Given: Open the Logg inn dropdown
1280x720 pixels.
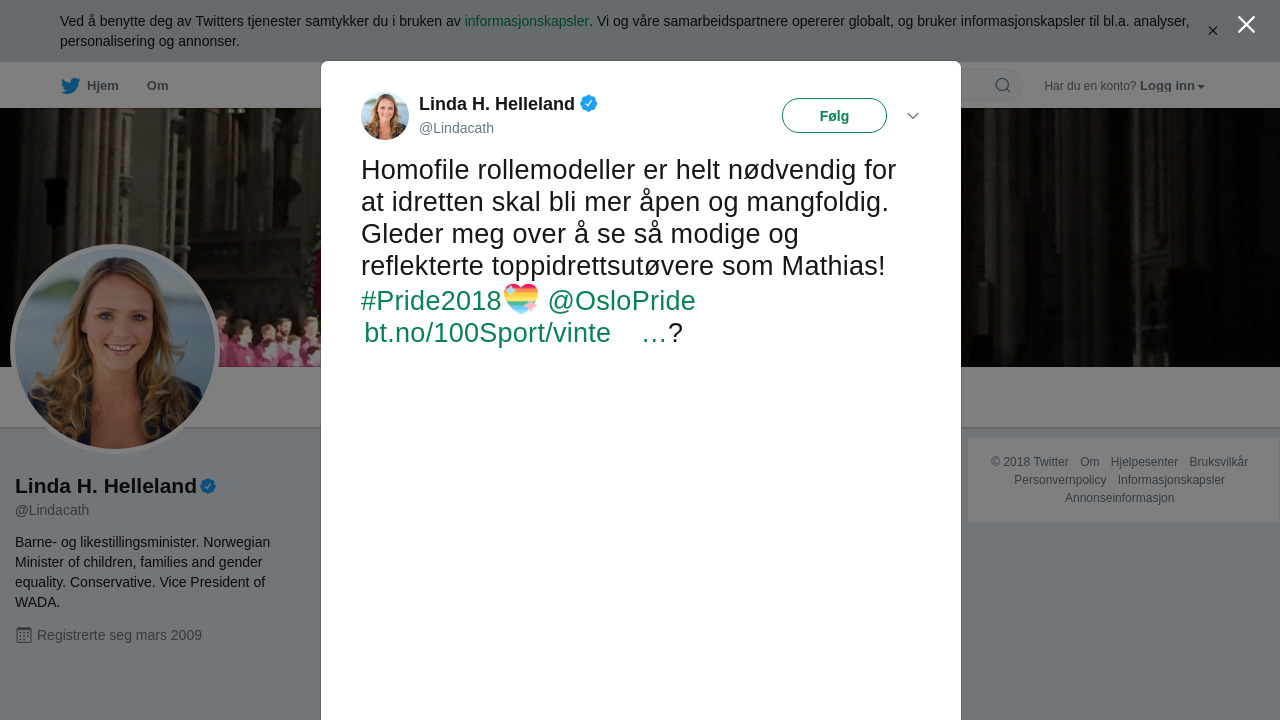Looking at the screenshot, I should coord(1172,86).
